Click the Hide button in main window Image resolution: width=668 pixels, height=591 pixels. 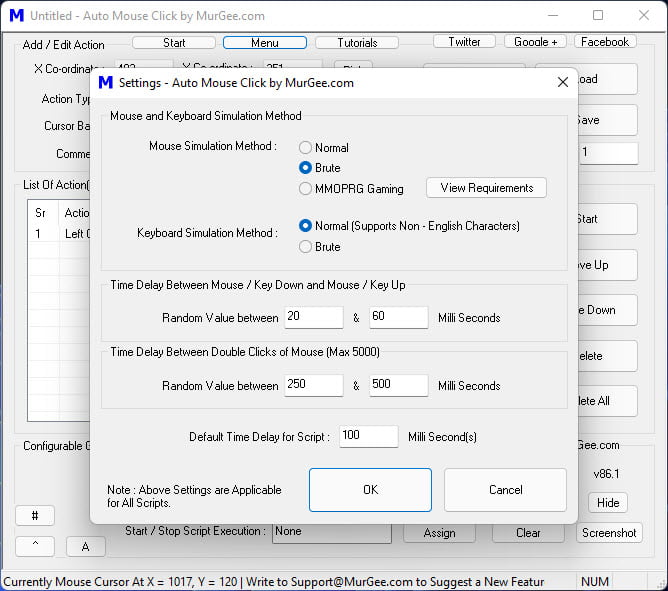[608, 503]
